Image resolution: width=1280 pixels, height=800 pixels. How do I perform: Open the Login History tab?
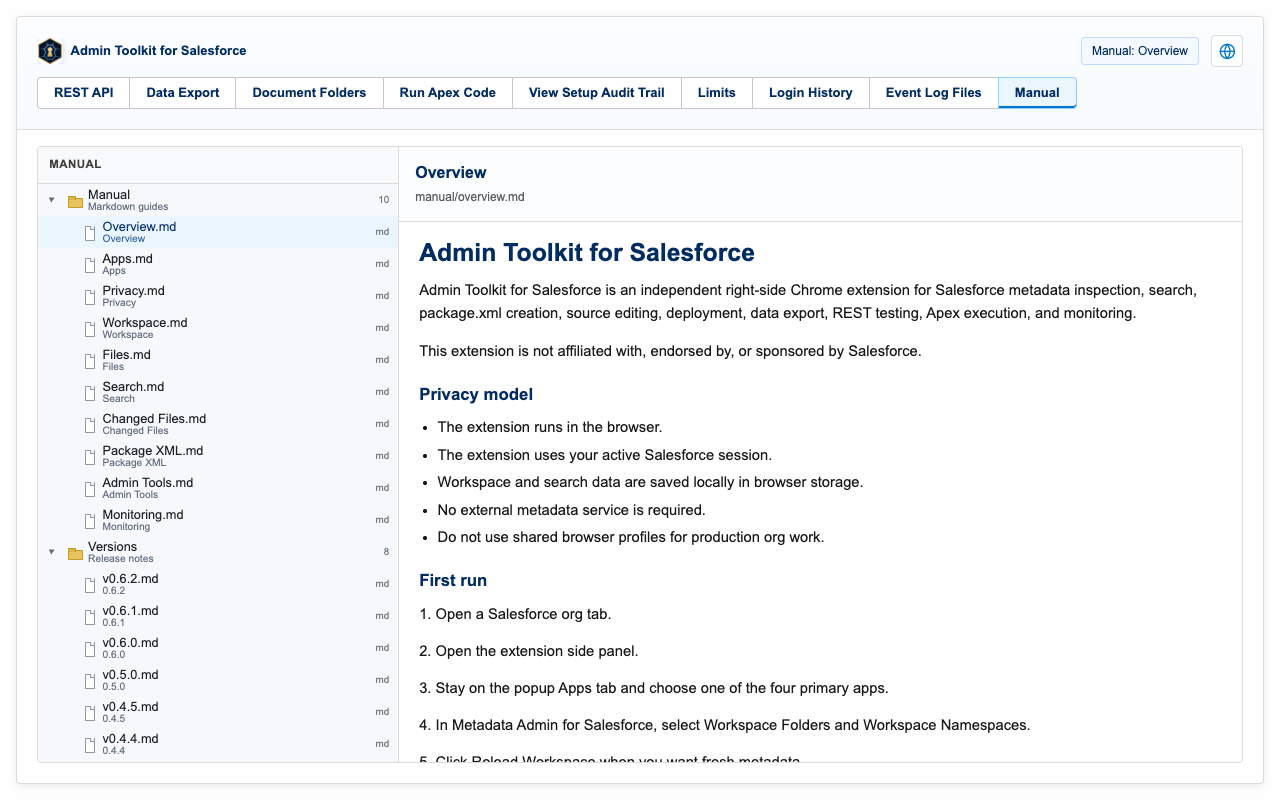pos(811,93)
